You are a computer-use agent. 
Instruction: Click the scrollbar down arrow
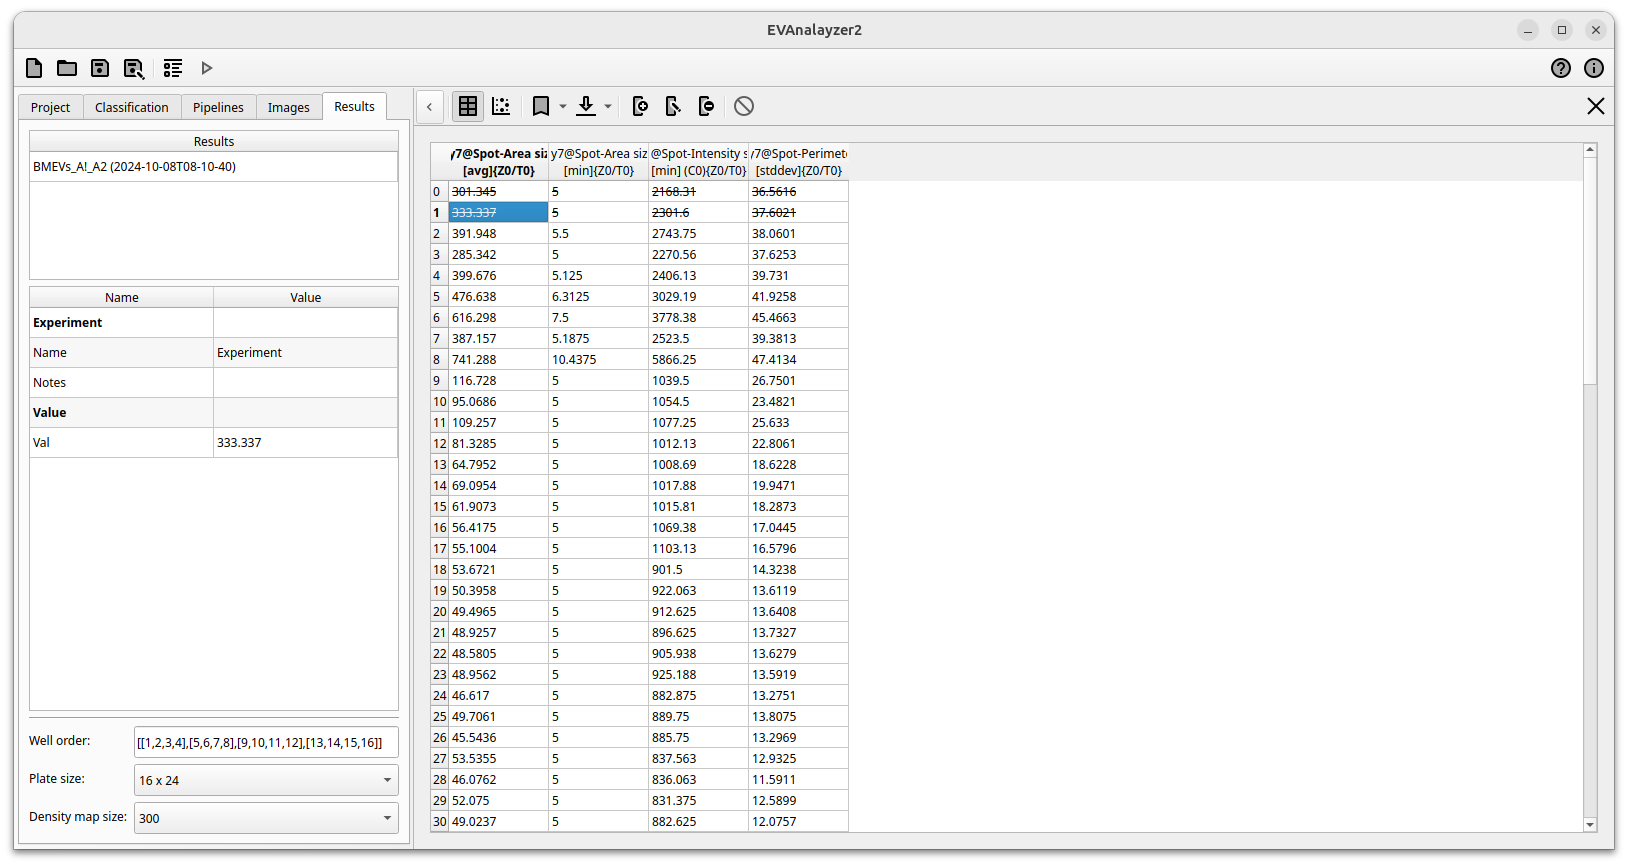[1590, 825]
